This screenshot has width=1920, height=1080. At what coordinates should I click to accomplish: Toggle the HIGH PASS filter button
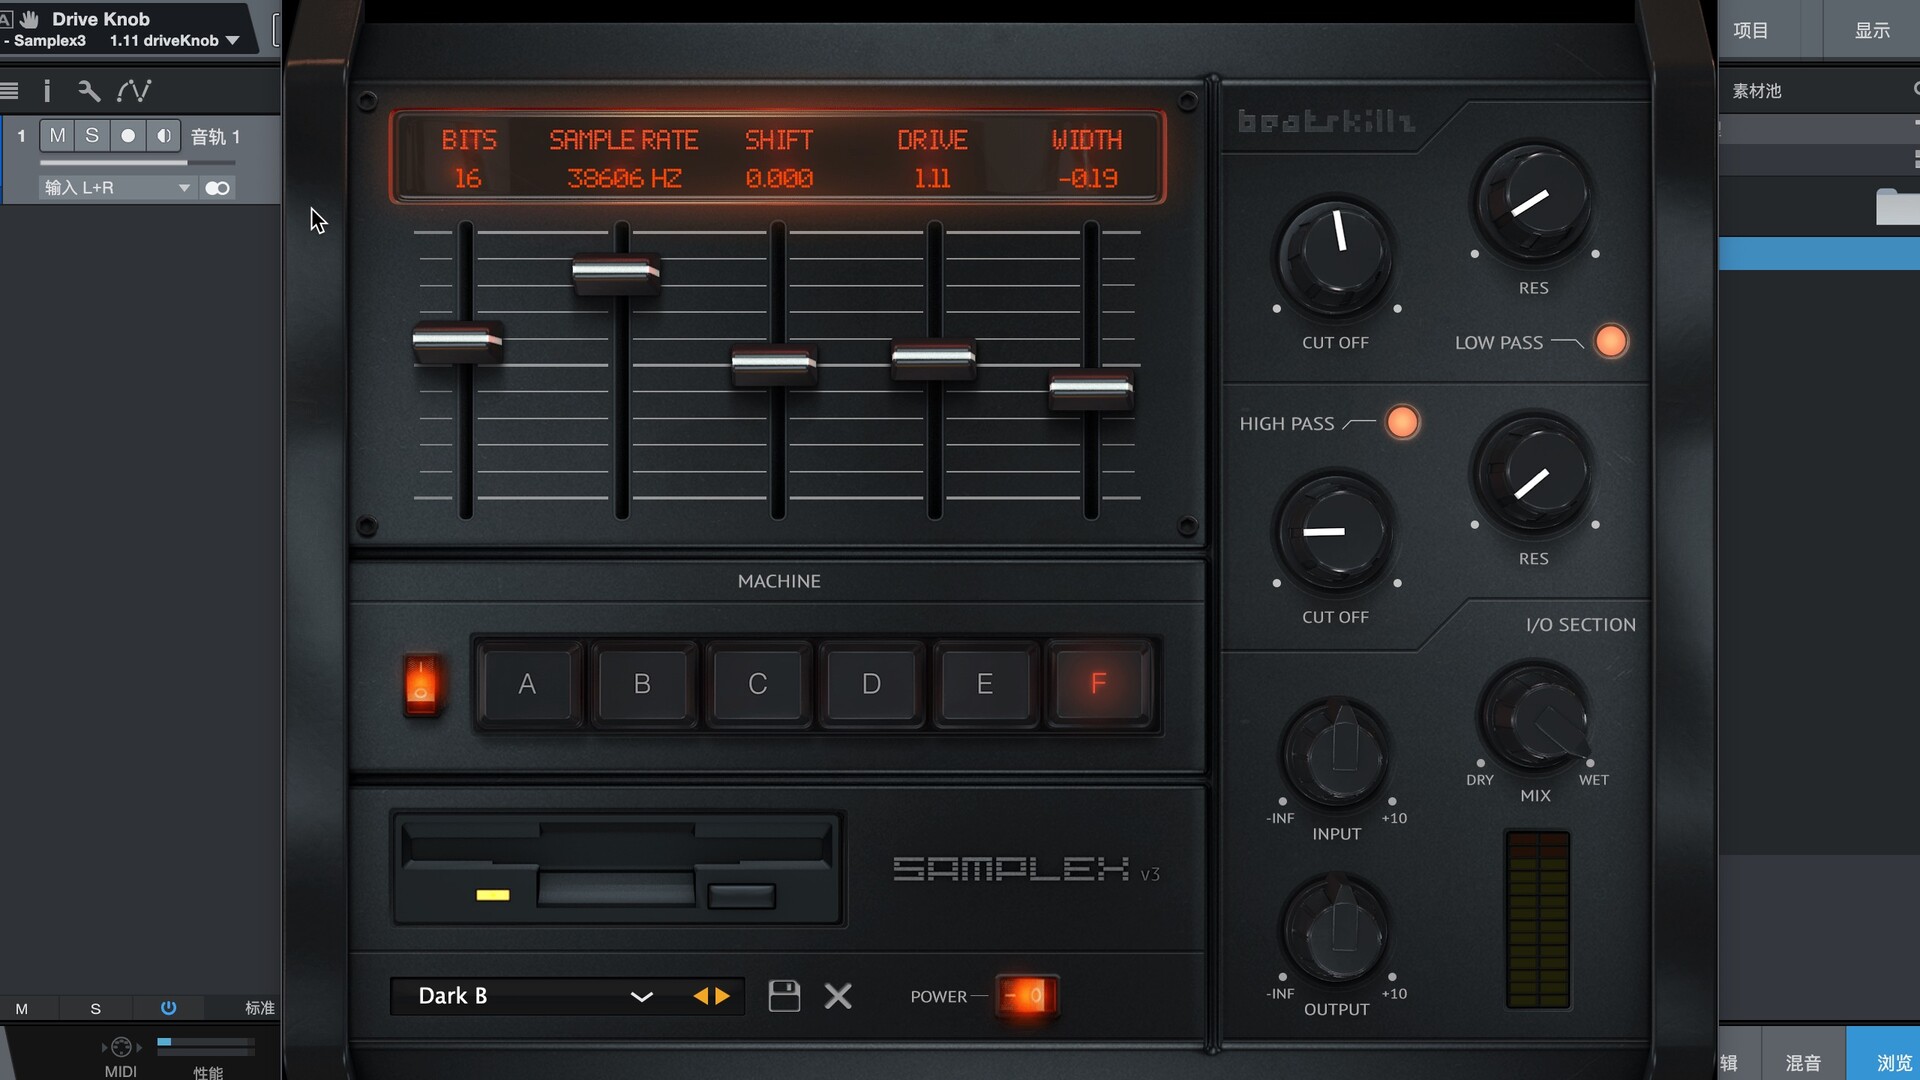pos(1402,423)
